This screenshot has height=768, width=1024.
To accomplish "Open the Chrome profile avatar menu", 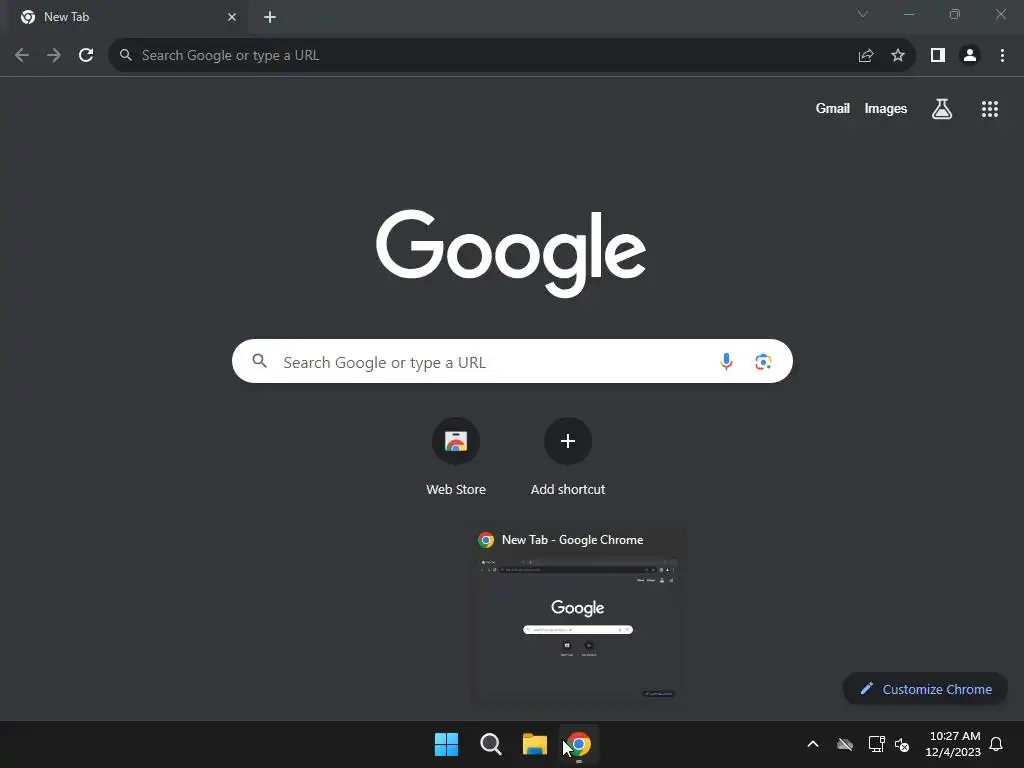I will coord(970,56).
